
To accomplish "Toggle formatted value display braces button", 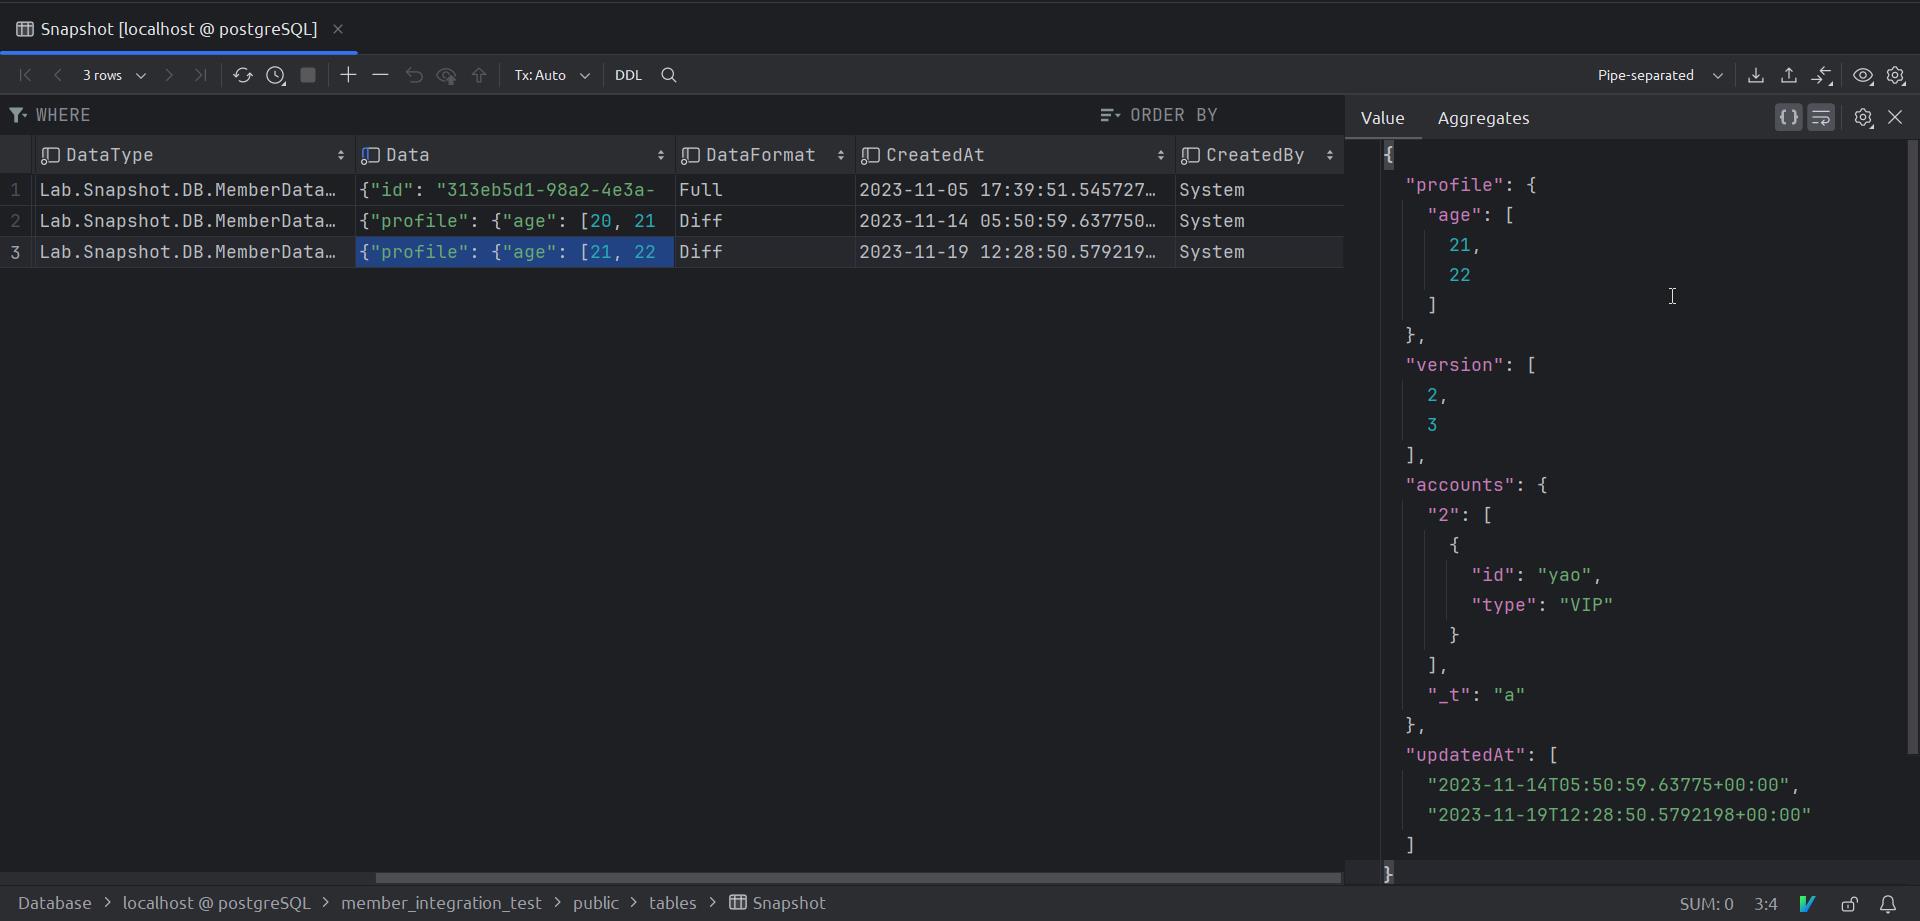I will pos(1788,118).
